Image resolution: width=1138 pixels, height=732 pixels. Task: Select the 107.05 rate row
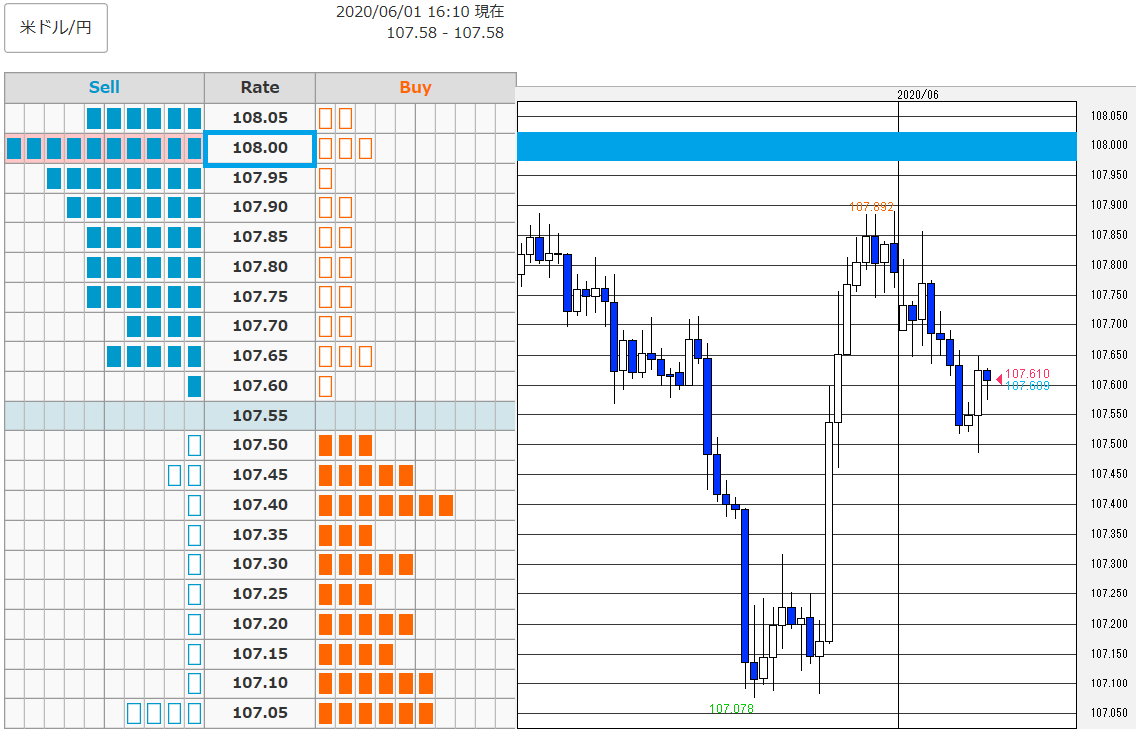tap(260, 713)
